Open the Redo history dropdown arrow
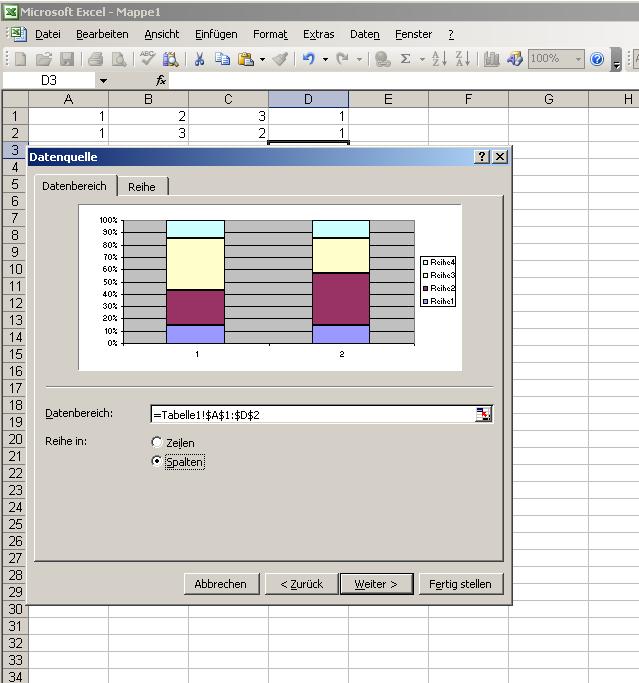 click(359, 59)
